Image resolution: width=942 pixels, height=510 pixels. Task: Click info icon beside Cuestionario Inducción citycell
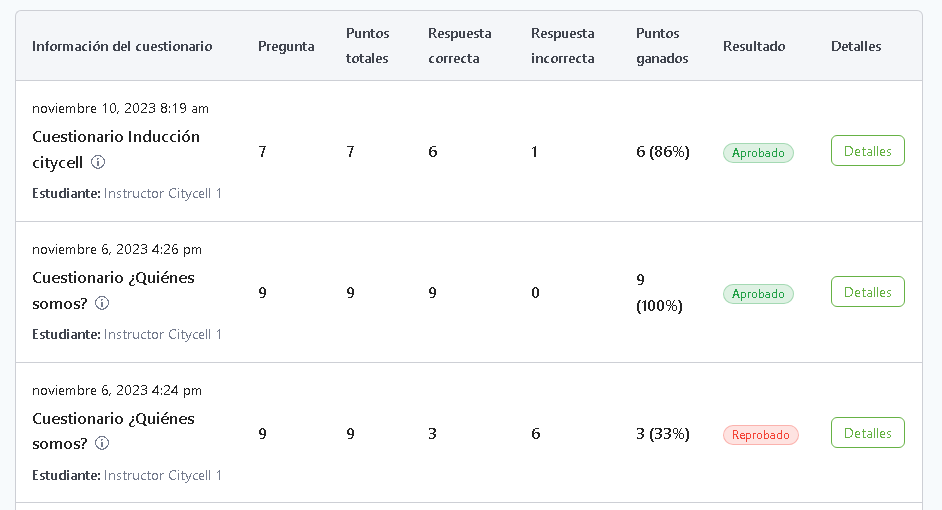[98, 162]
